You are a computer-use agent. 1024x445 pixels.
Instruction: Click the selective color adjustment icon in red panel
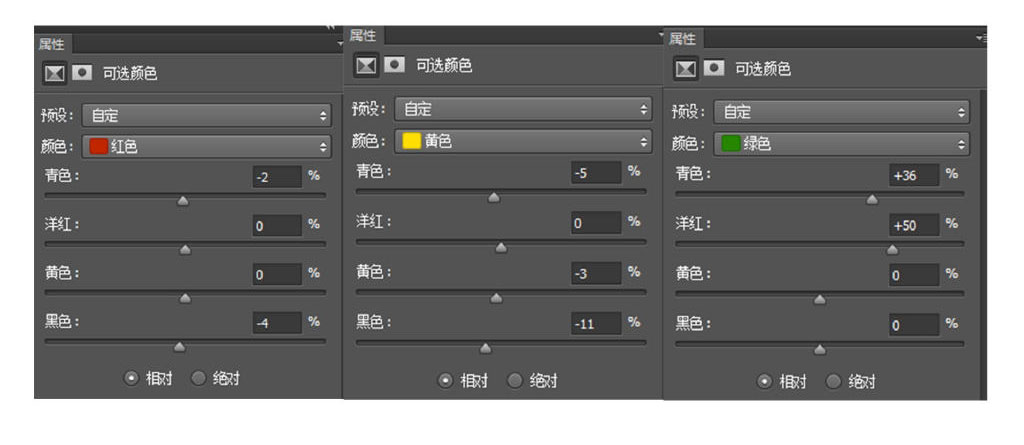(x=53, y=72)
